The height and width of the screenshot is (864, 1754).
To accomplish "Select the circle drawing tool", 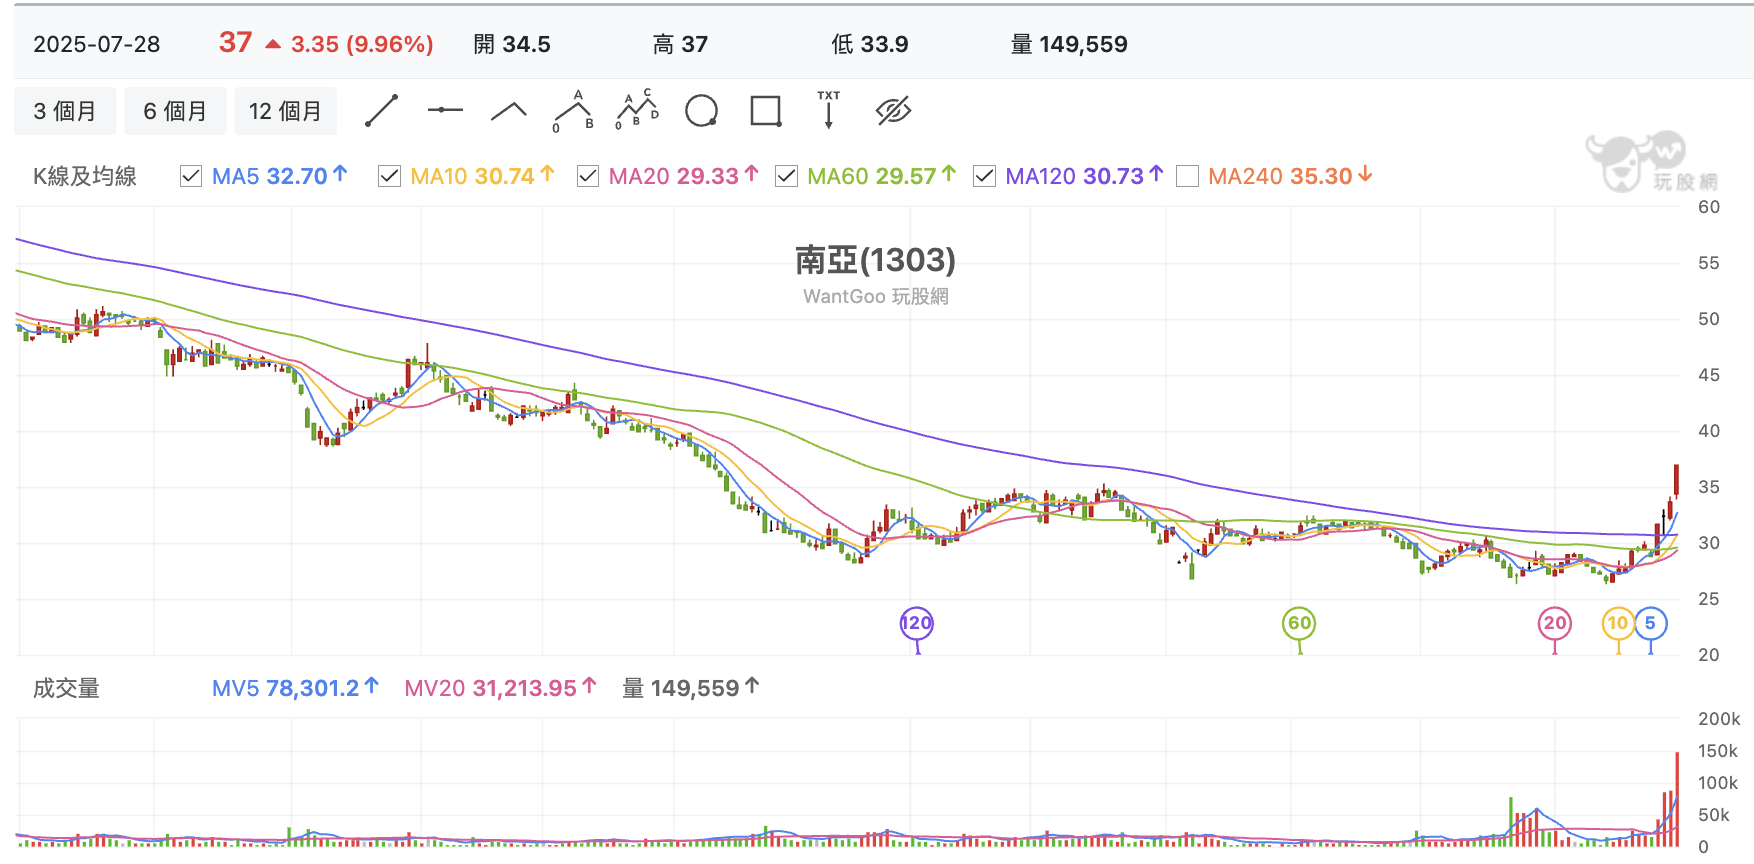I will 701,111.
